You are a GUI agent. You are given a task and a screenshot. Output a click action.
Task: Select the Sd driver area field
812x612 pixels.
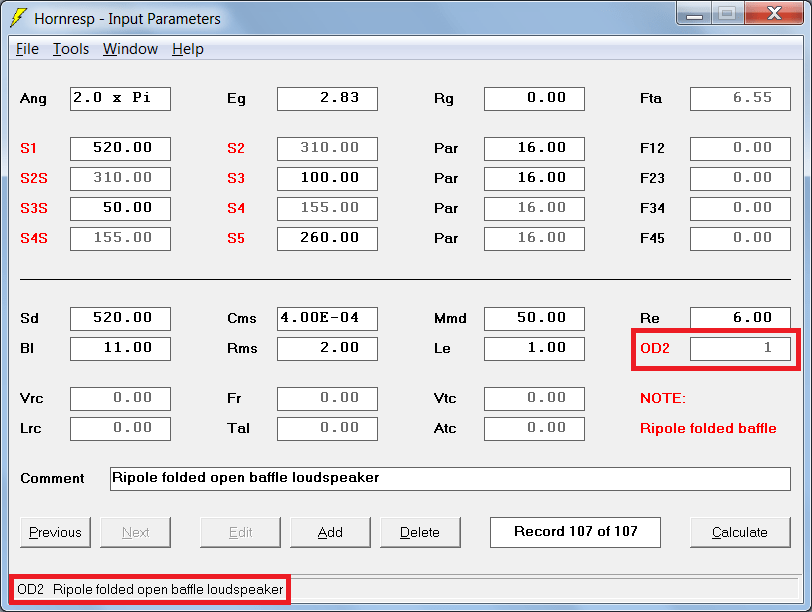pos(120,318)
